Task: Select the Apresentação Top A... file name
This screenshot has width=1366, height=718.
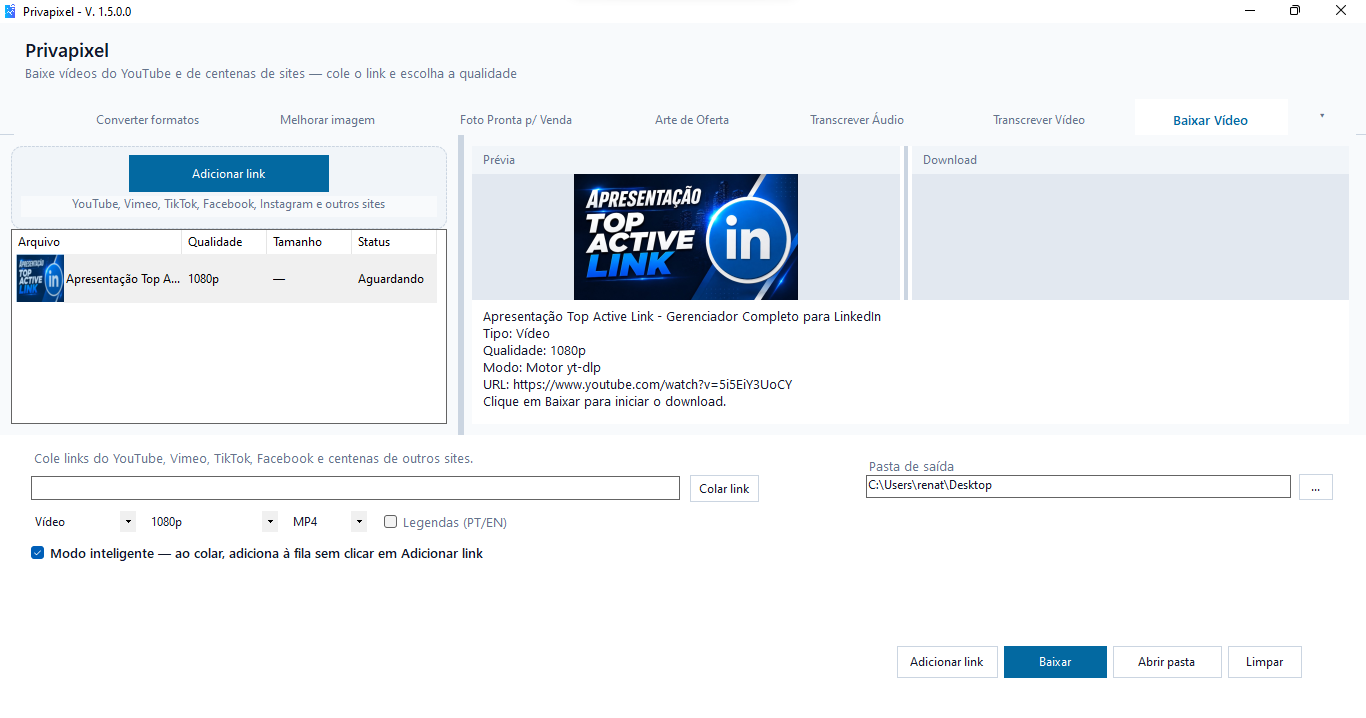Action: [123, 279]
